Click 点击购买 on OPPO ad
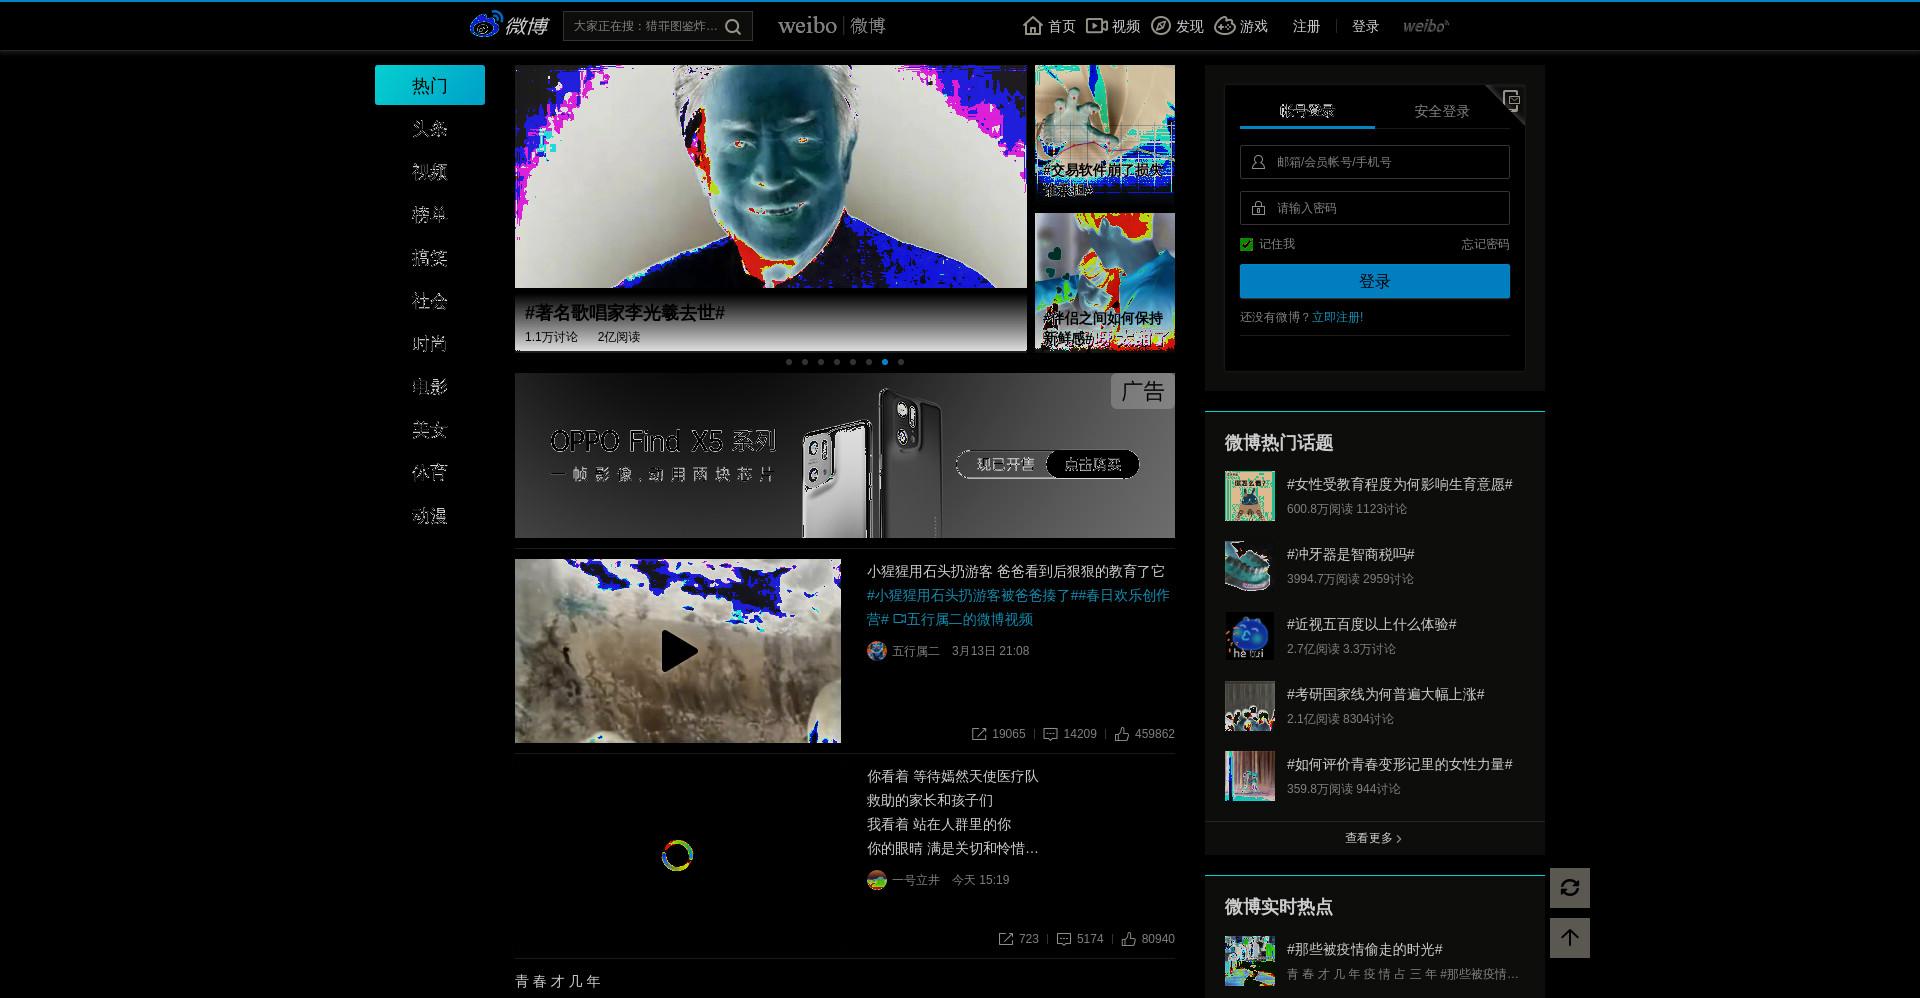The height and width of the screenshot is (998, 1920). coord(1093,464)
